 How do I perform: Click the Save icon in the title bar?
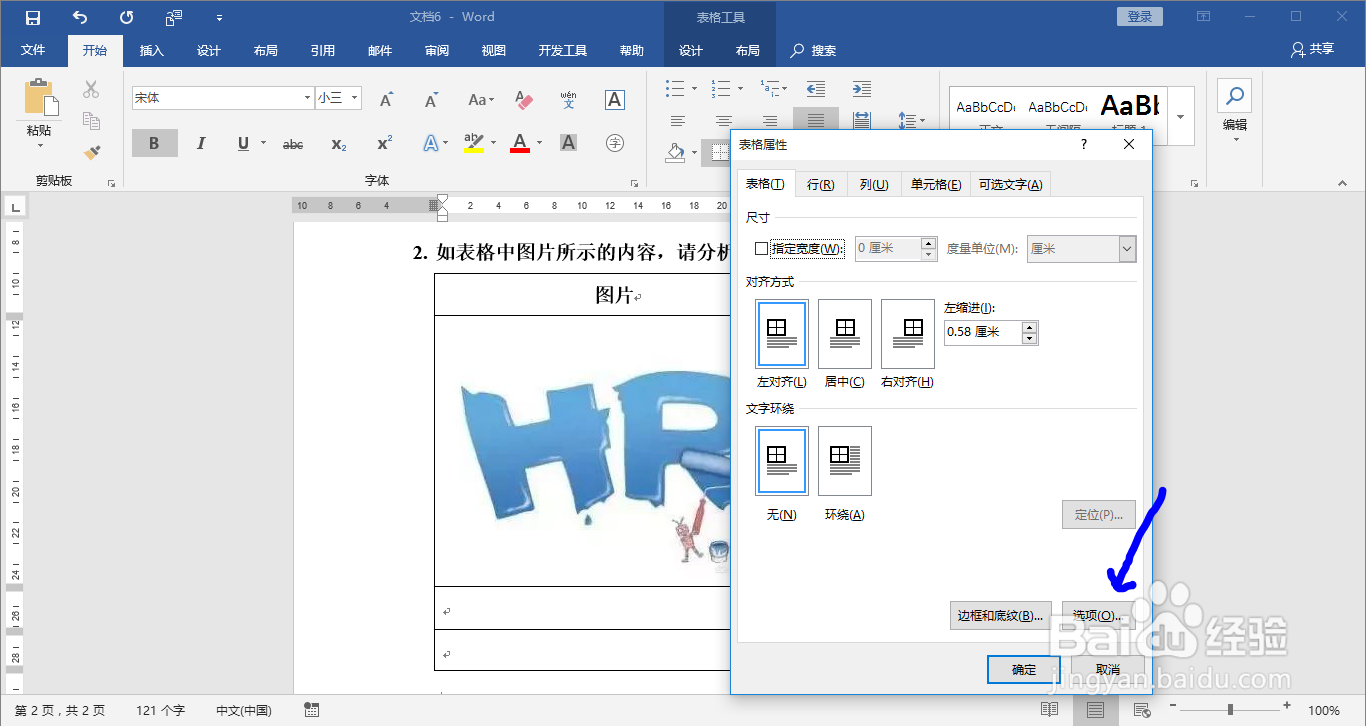pos(33,17)
